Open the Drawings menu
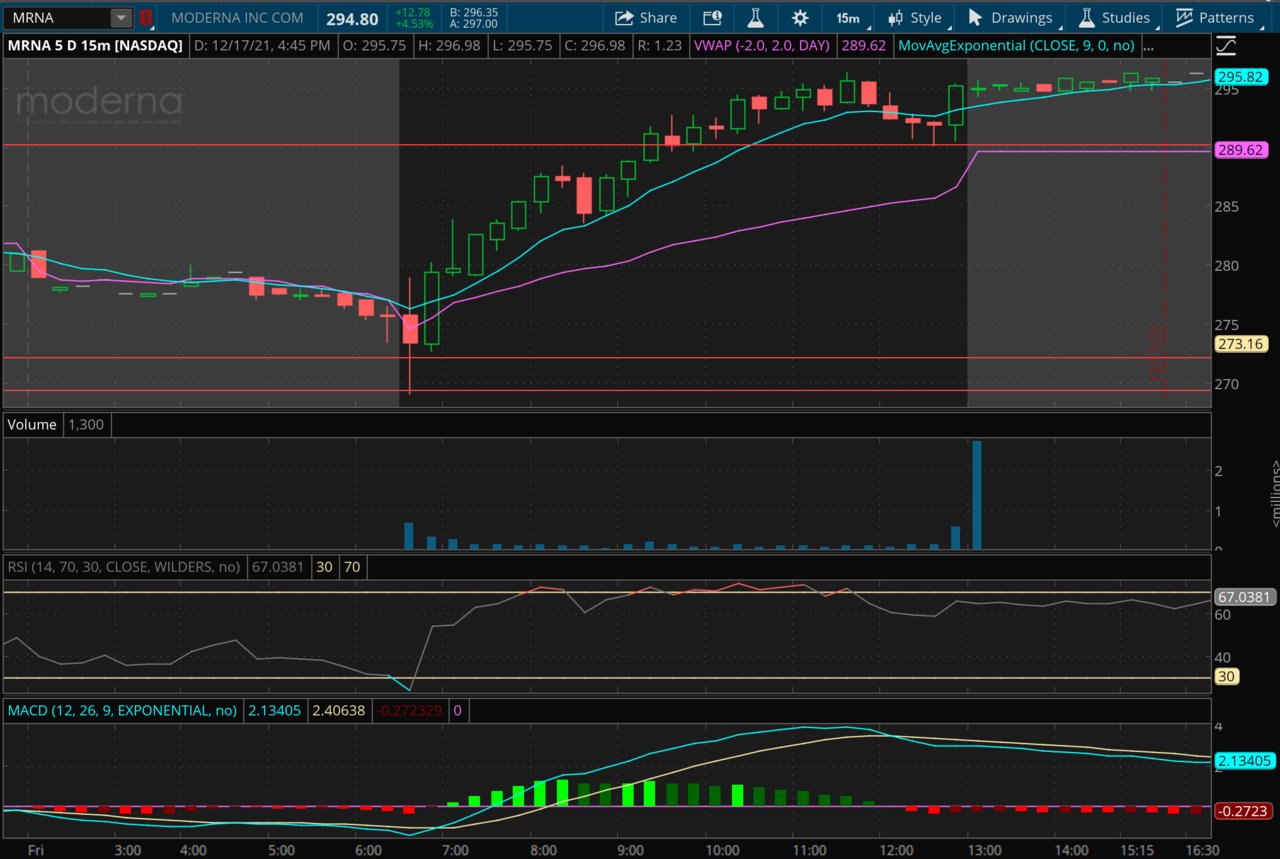This screenshot has height=859, width=1280. tap(1010, 18)
